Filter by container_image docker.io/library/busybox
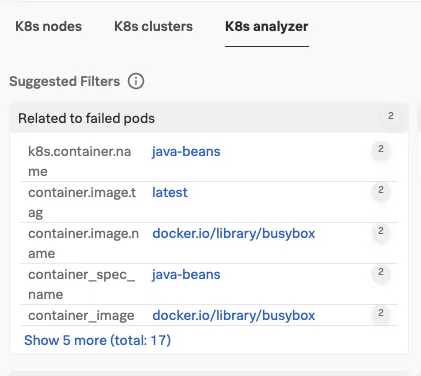 tap(234, 316)
